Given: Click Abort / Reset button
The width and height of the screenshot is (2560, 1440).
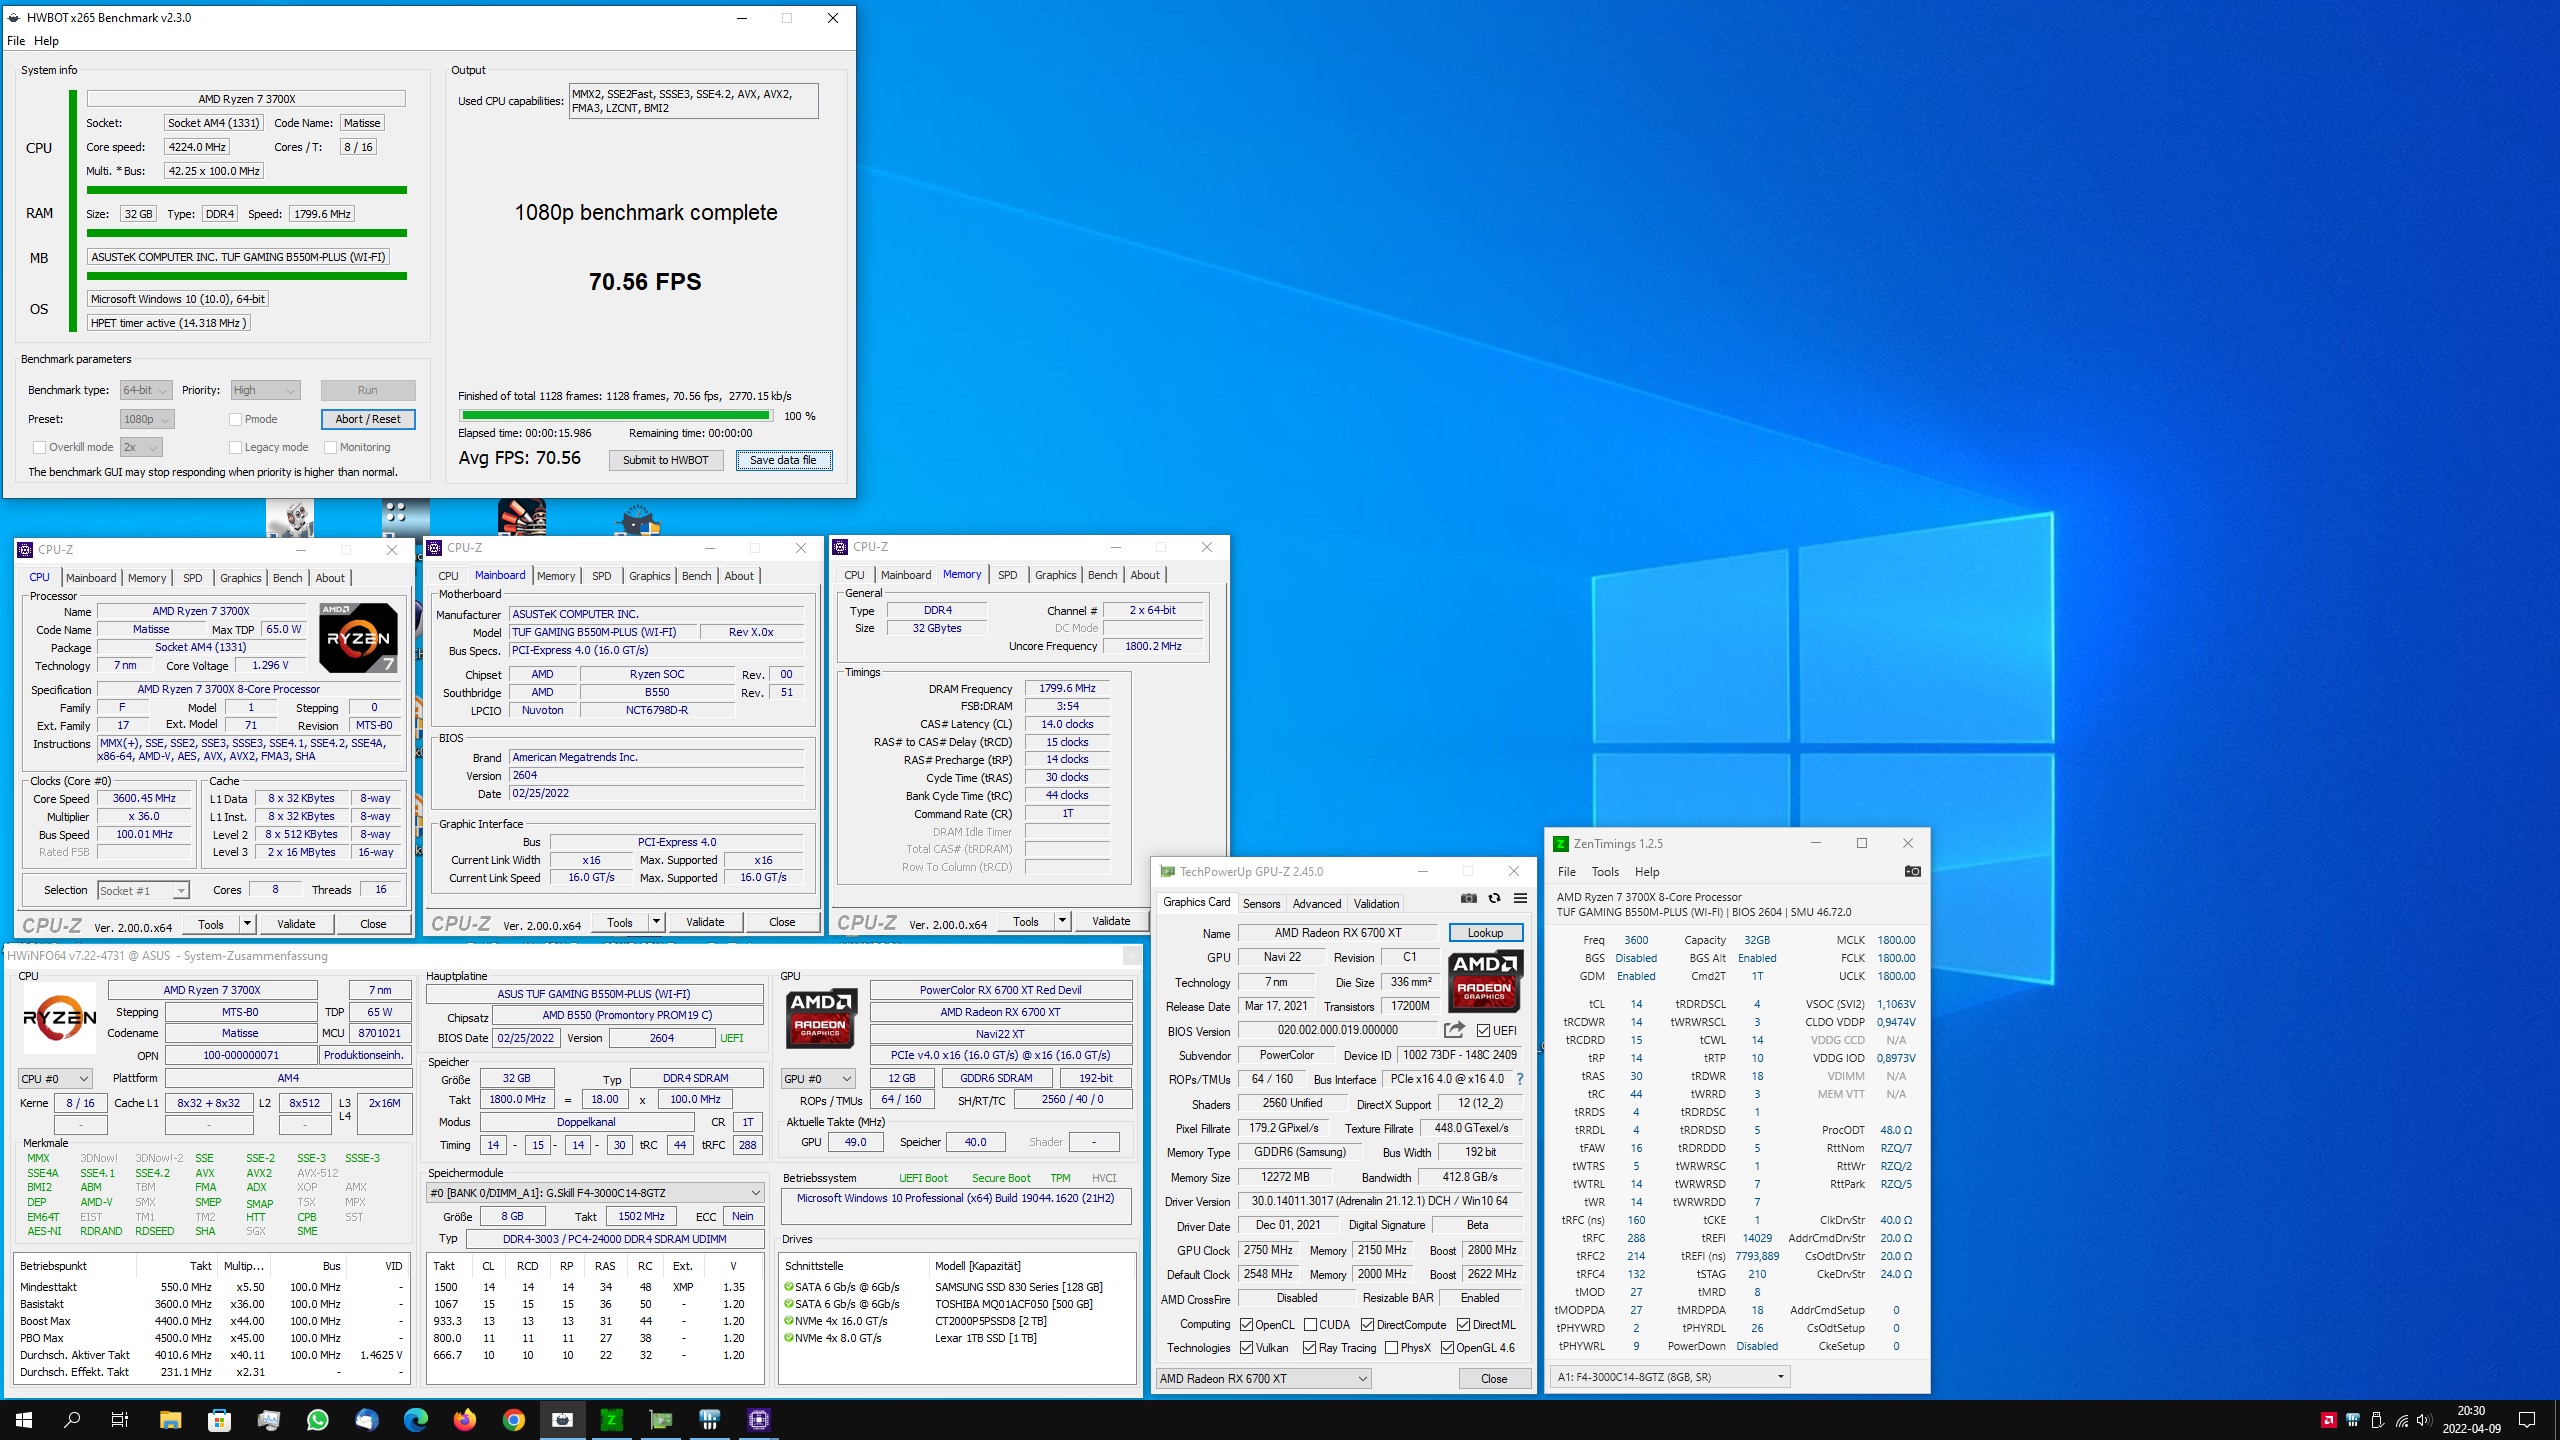Looking at the screenshot, I should (368, 419).
